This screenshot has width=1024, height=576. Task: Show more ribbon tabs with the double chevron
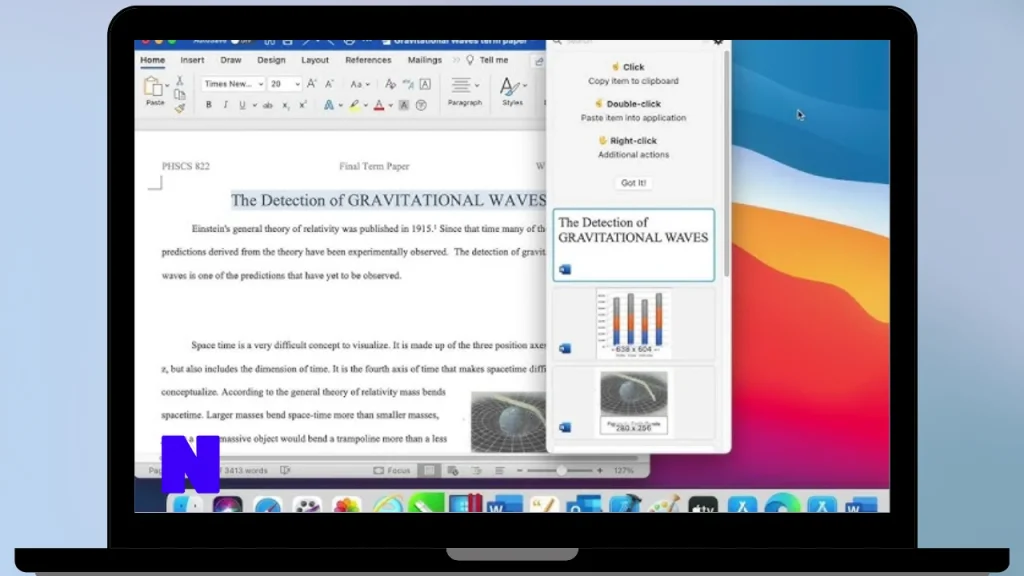(x=456, y=60)
